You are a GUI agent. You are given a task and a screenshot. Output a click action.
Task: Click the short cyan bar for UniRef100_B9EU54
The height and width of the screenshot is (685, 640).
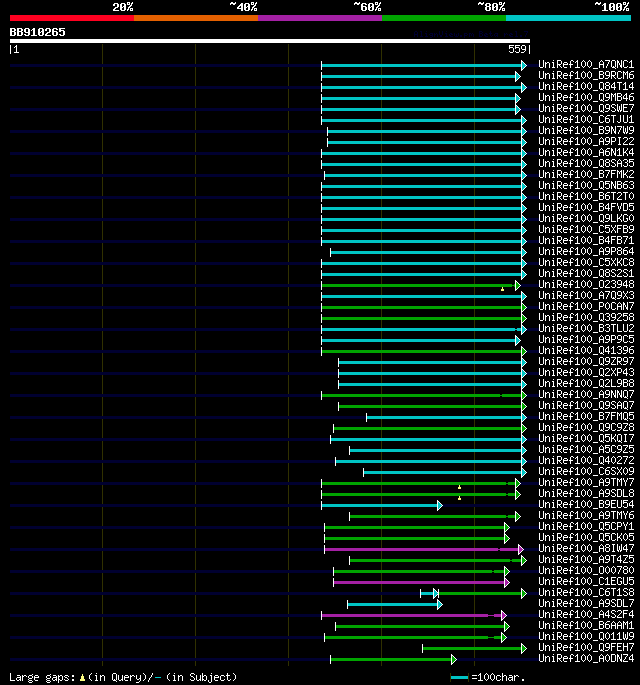click(x=380, y=505)
